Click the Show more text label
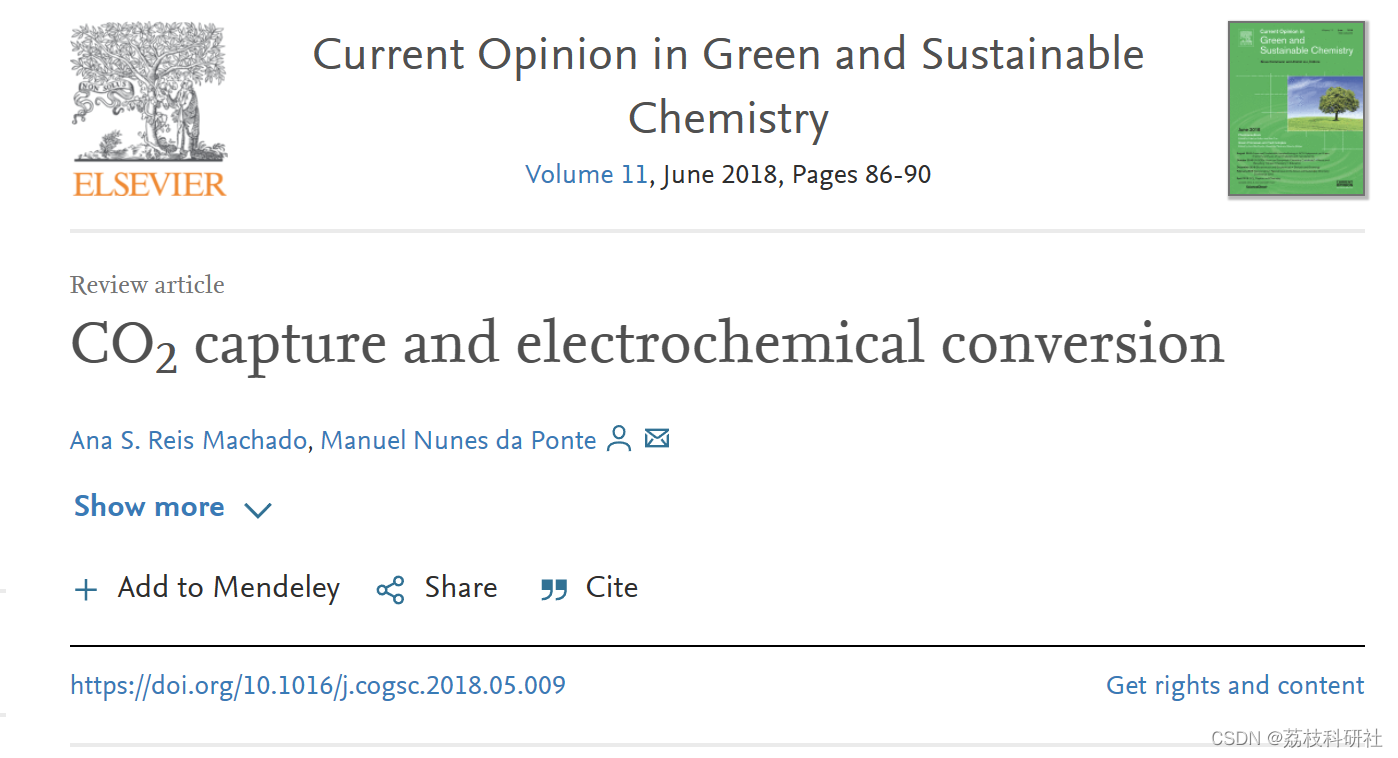This screenshot has height=758, width=1398. pos(149,507)
